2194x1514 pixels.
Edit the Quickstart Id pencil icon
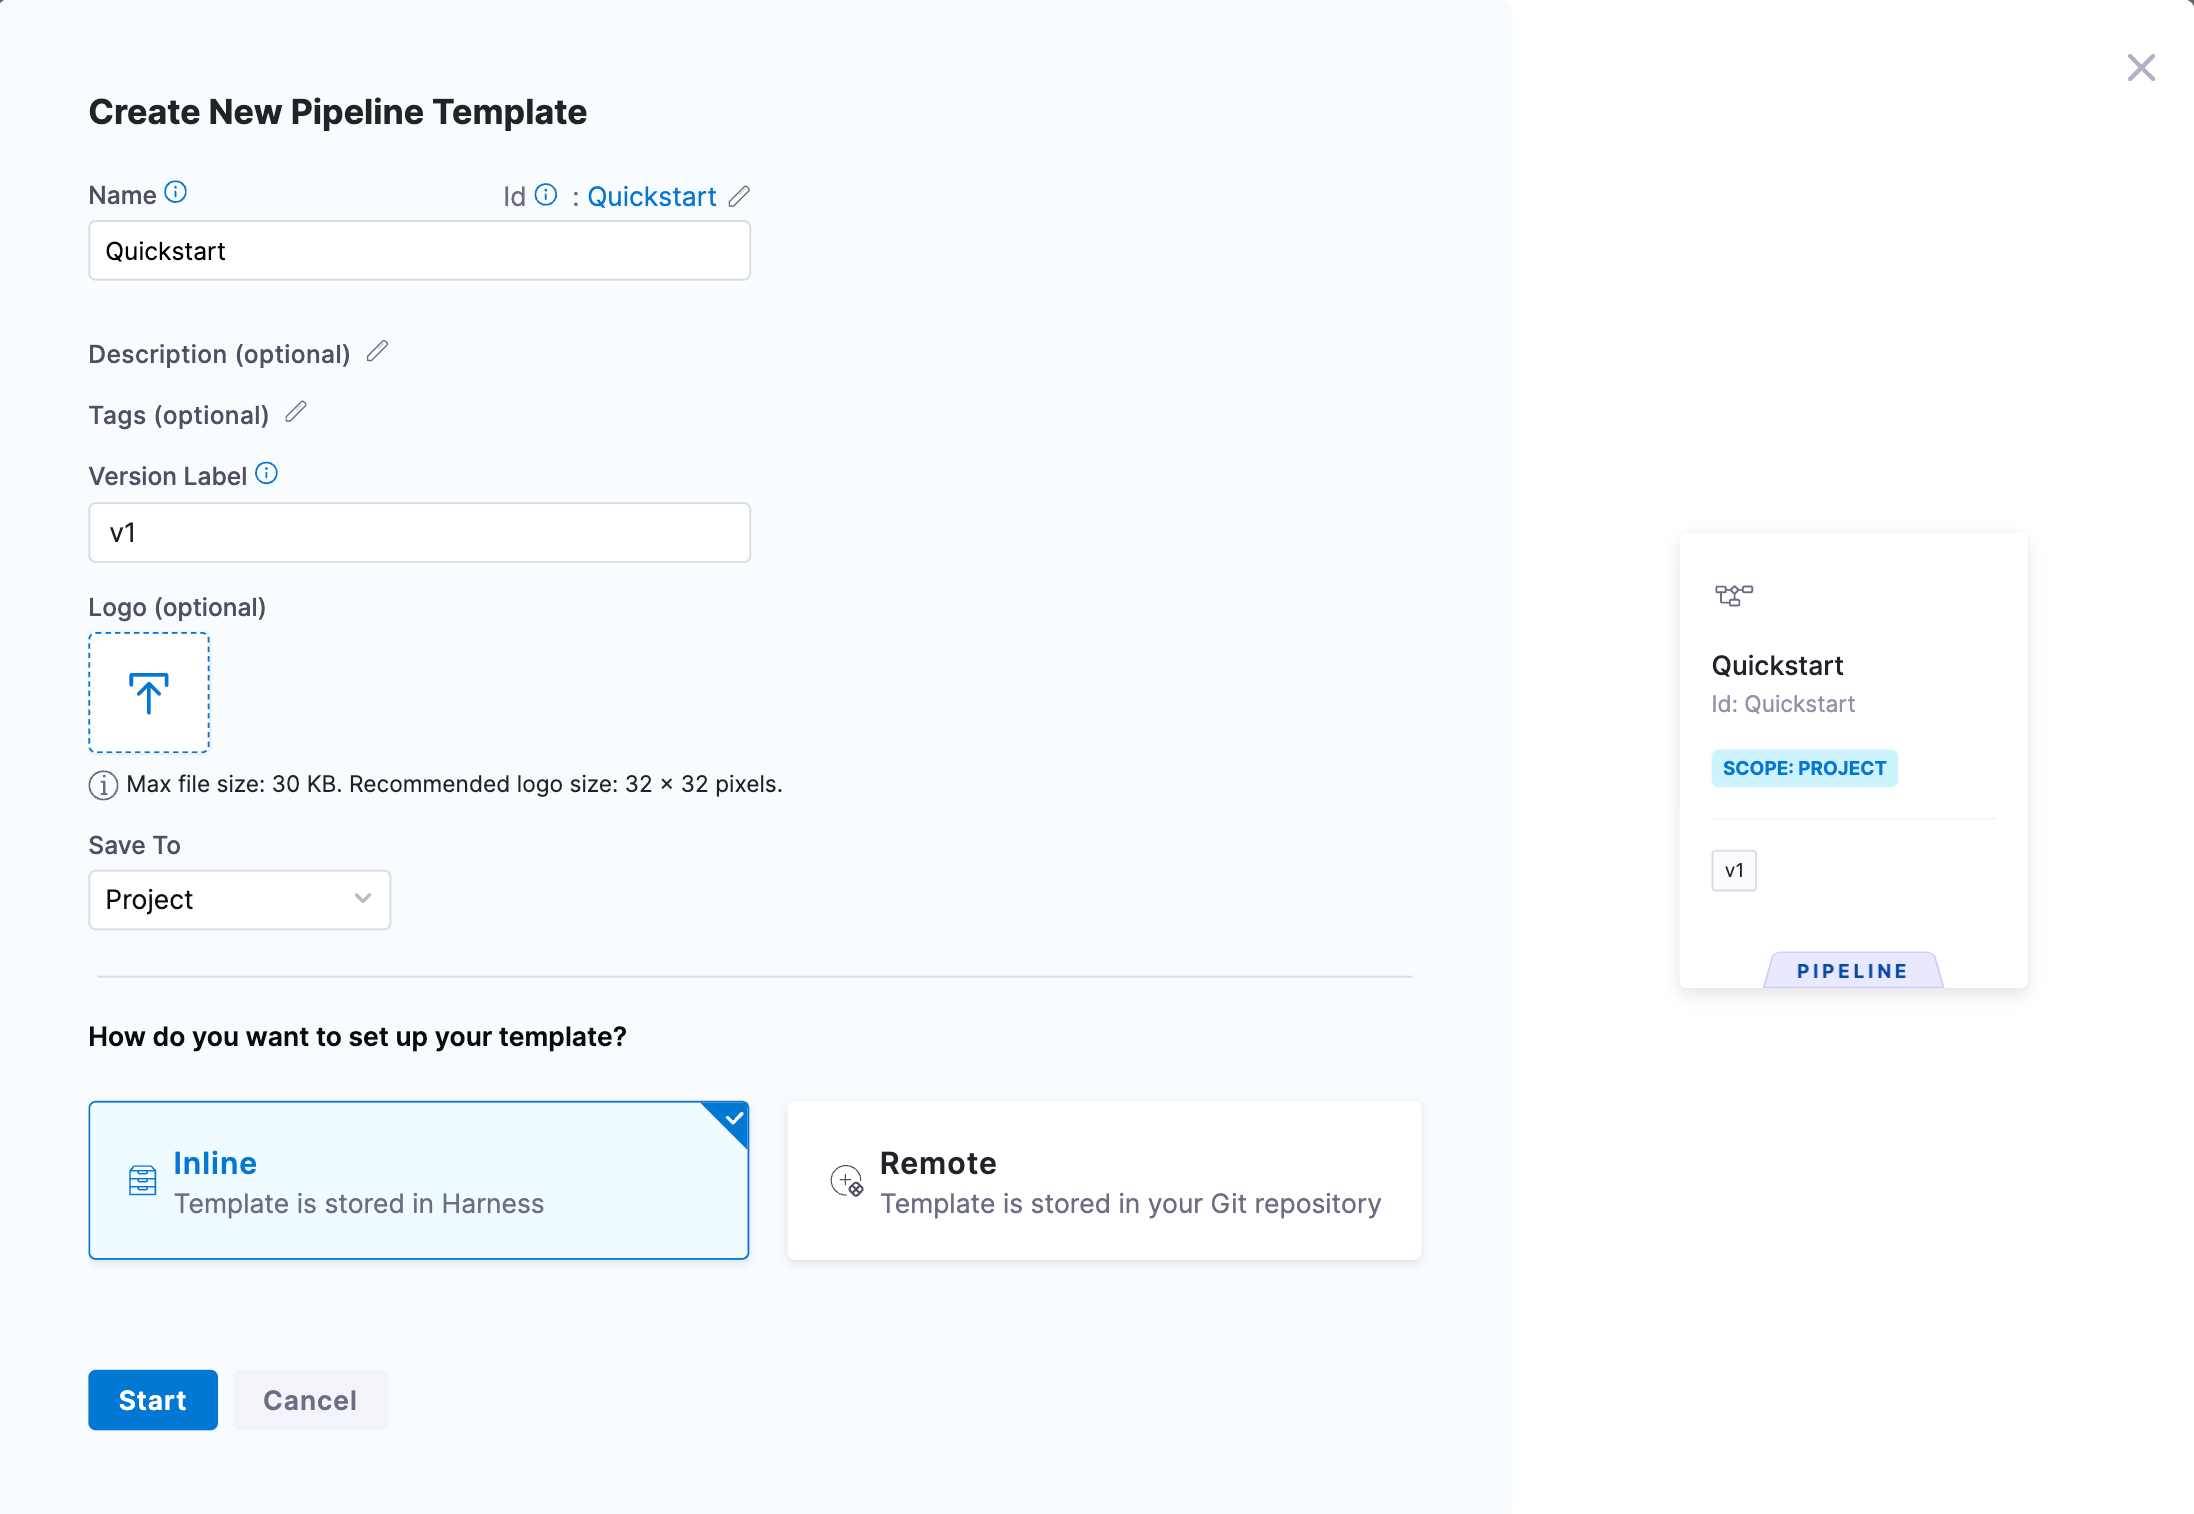click(x=739, y=196)
